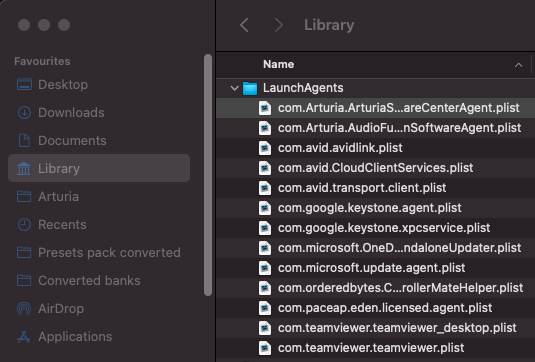This screenshot has width=535, height=362.
Task: Click the com.google.keystone.agent.plist file icon
Action: [265, 208]
